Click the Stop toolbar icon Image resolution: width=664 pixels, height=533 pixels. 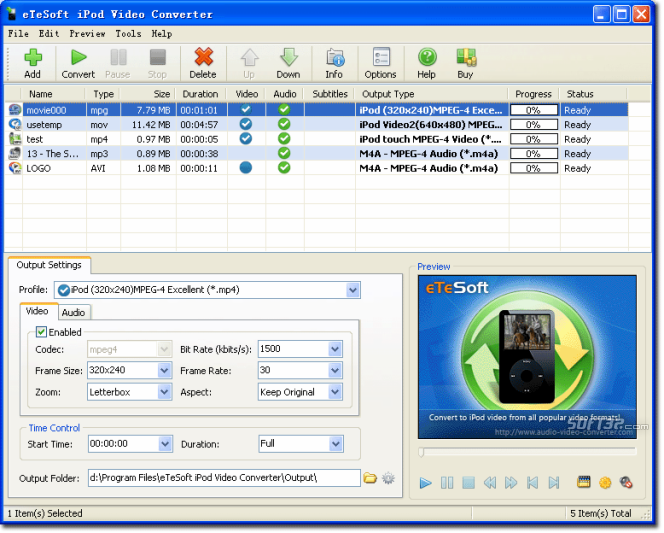(157, 64)
